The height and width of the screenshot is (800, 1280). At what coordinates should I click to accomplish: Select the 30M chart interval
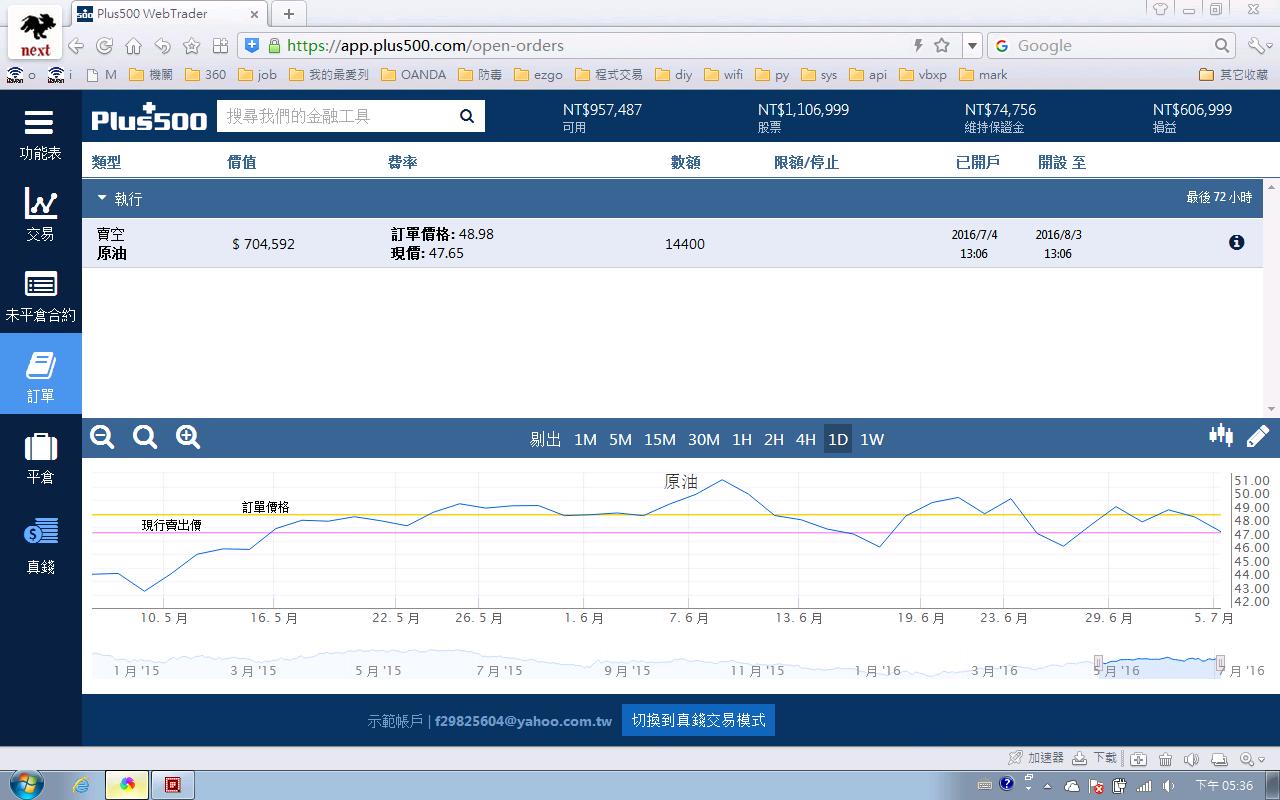(704, 439)
